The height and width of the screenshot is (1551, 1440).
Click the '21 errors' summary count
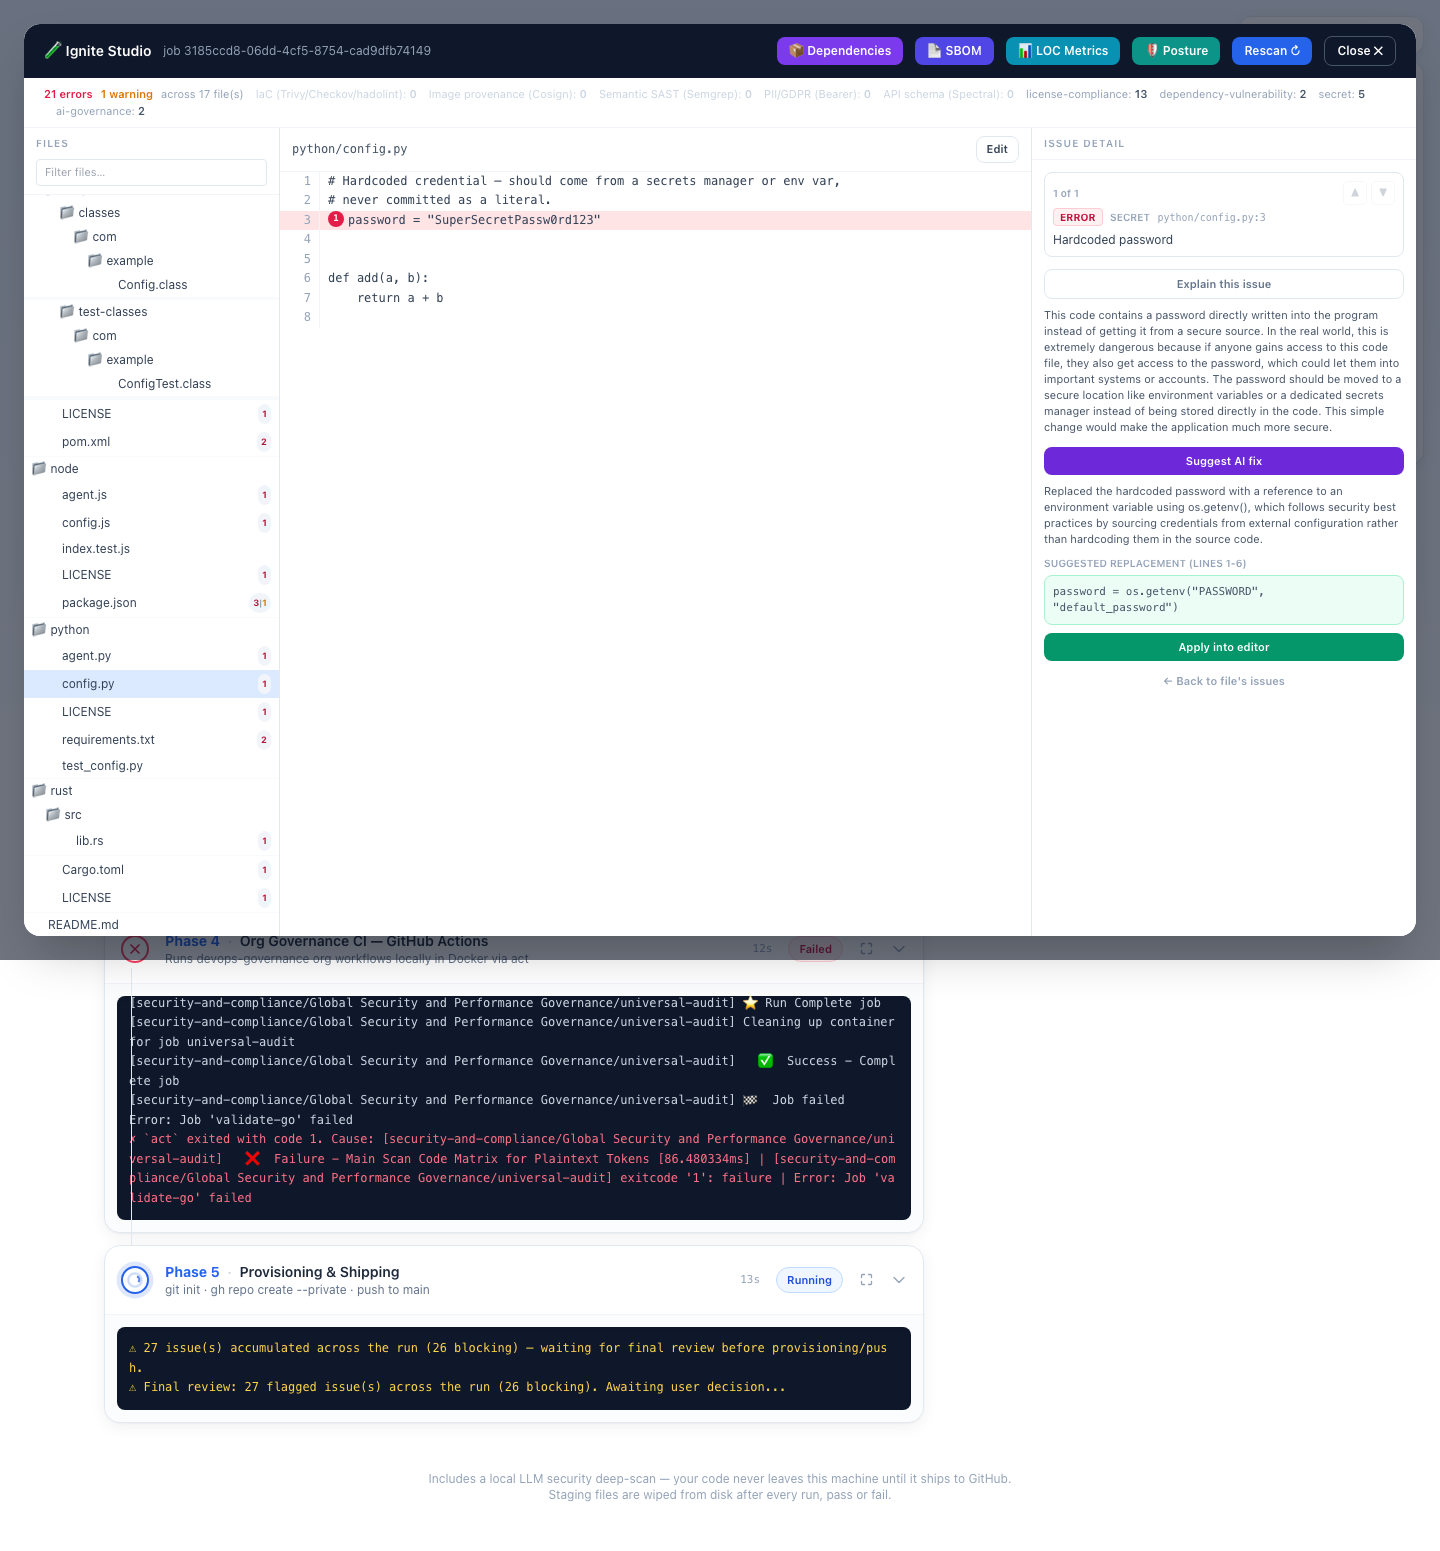tap(68, 94)
